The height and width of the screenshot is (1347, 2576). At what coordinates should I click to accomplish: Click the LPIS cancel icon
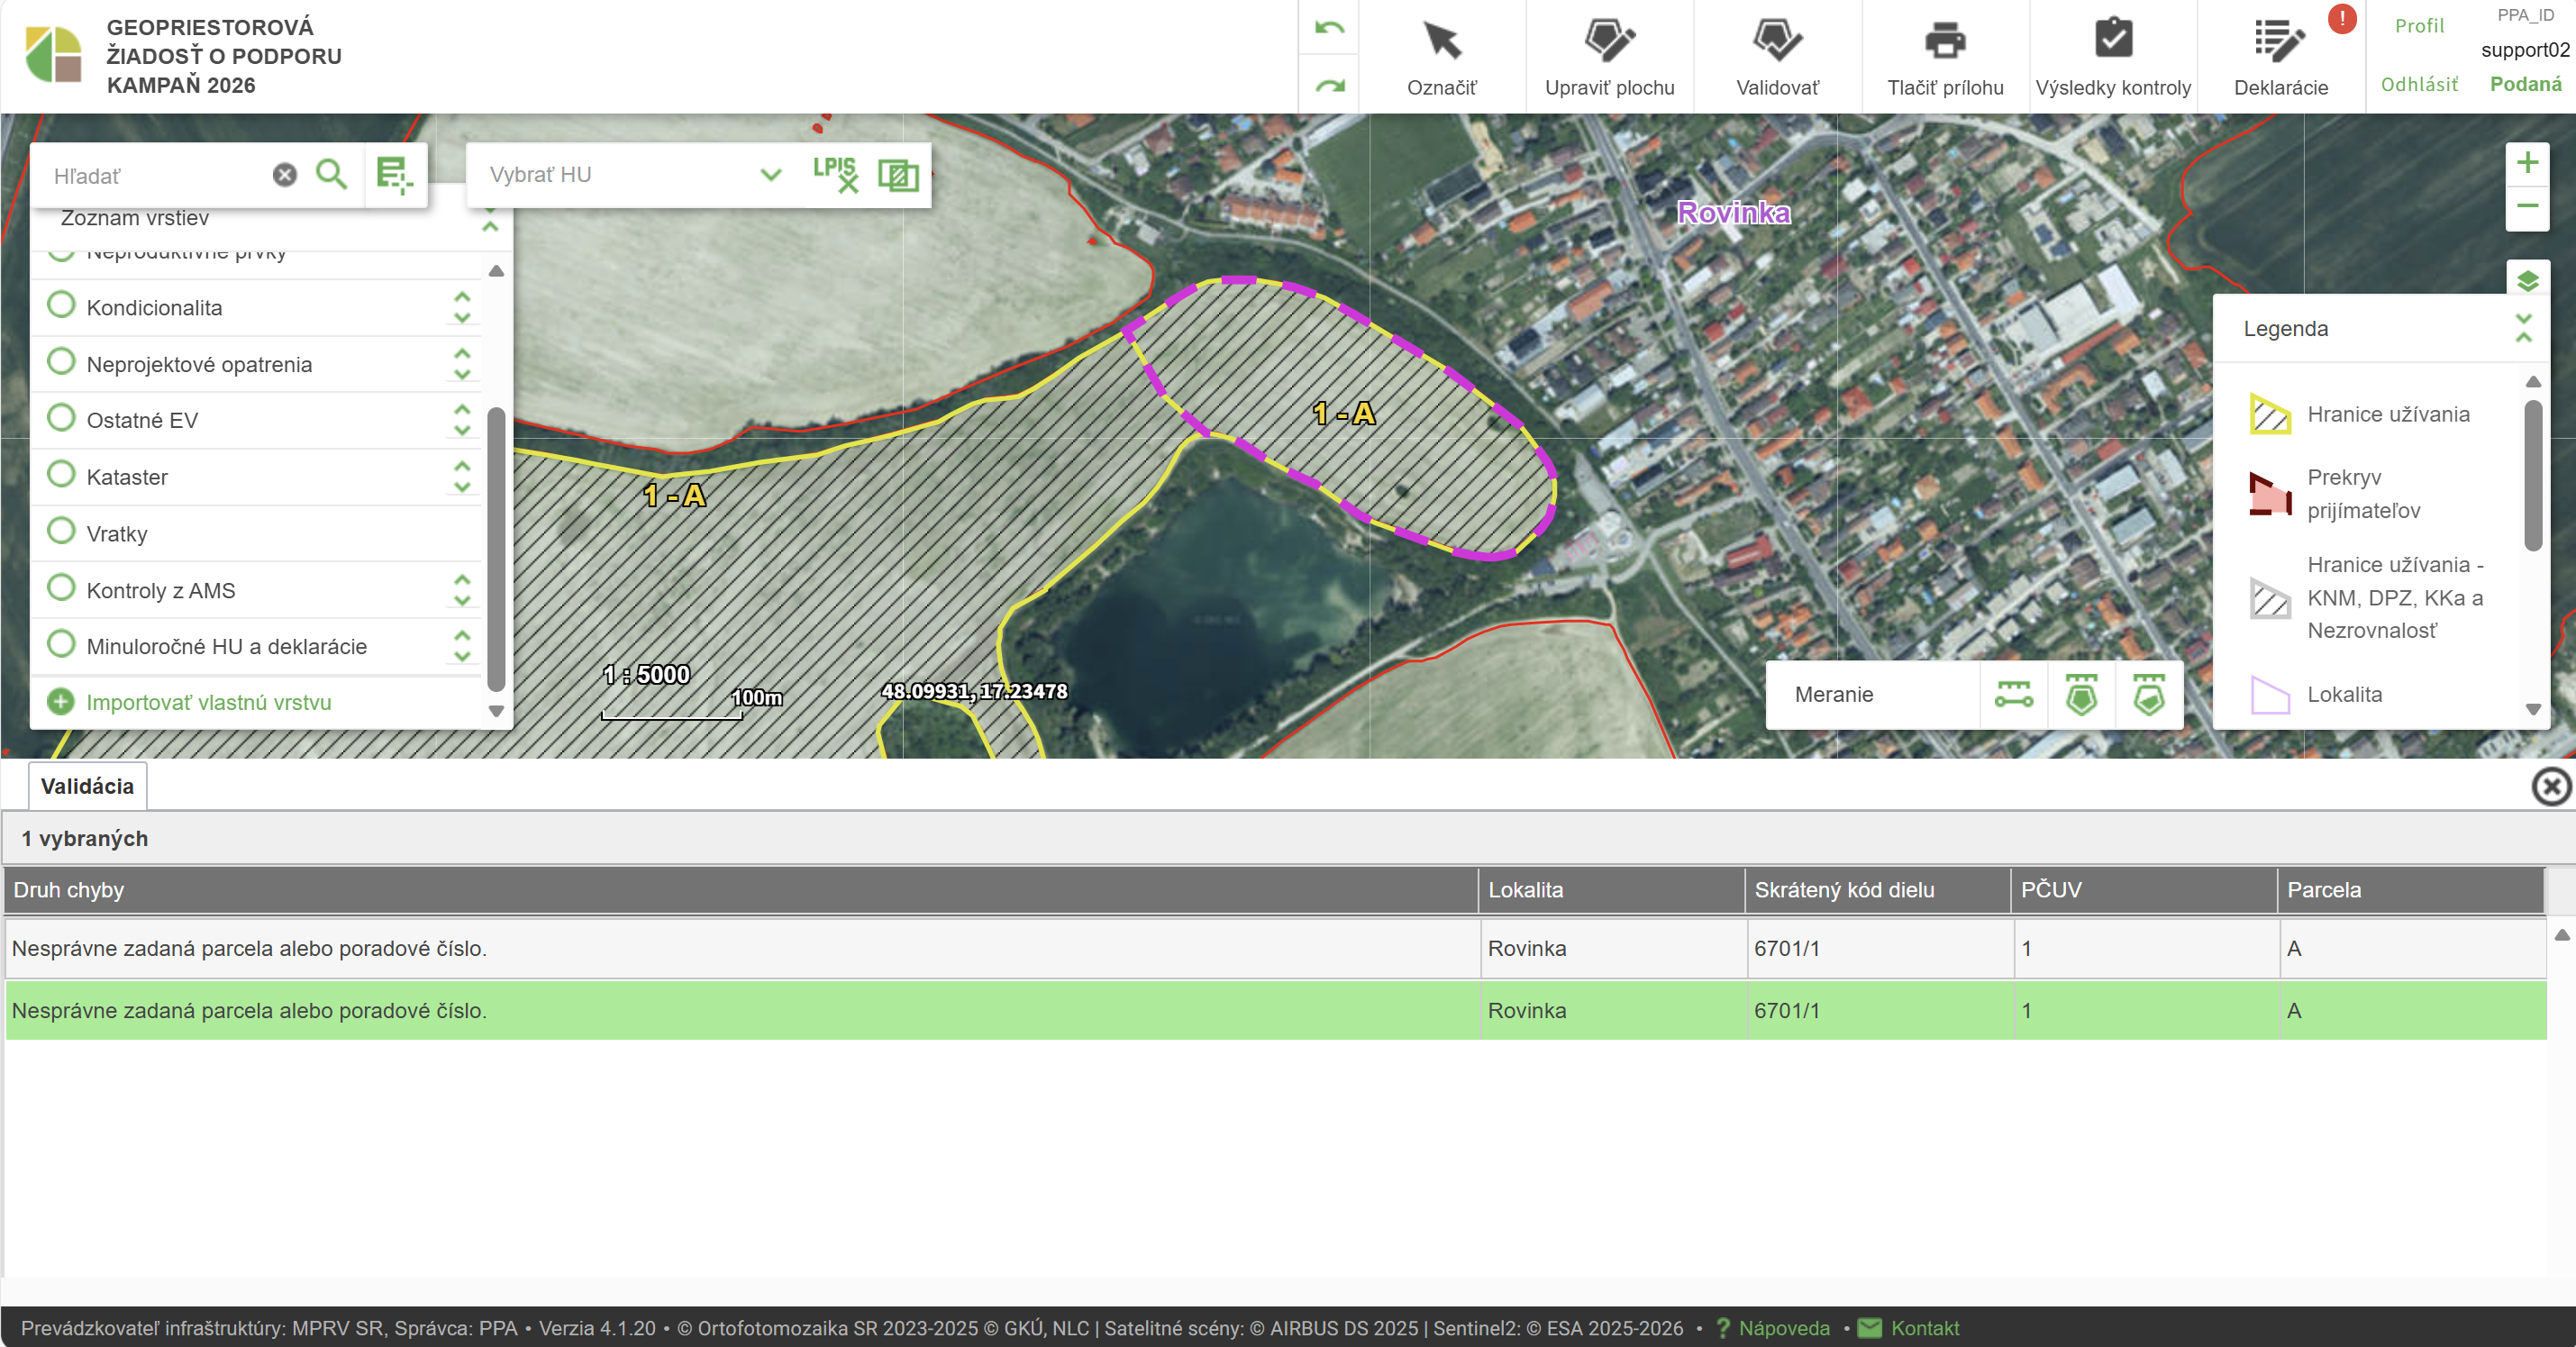tap(836, 175)
